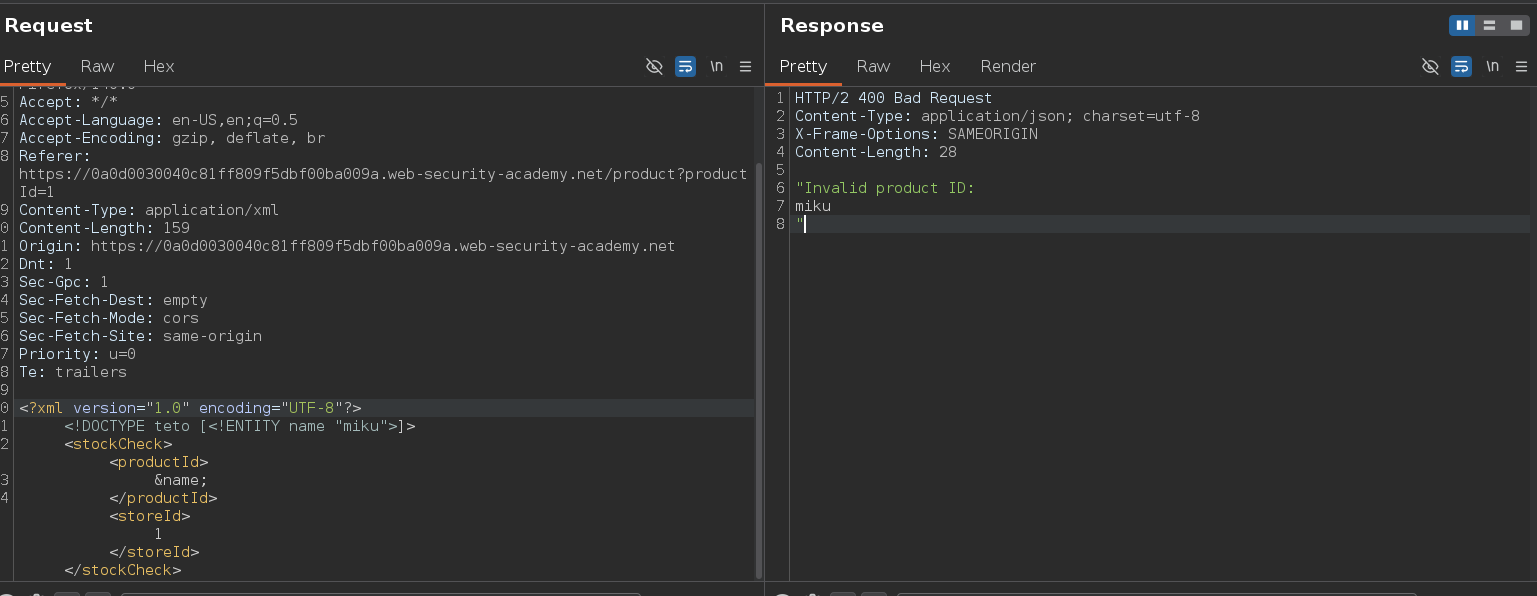Click the Dnt: 1 header
The width and height of the screenshot is (1537, 596).
coord(46,264)
